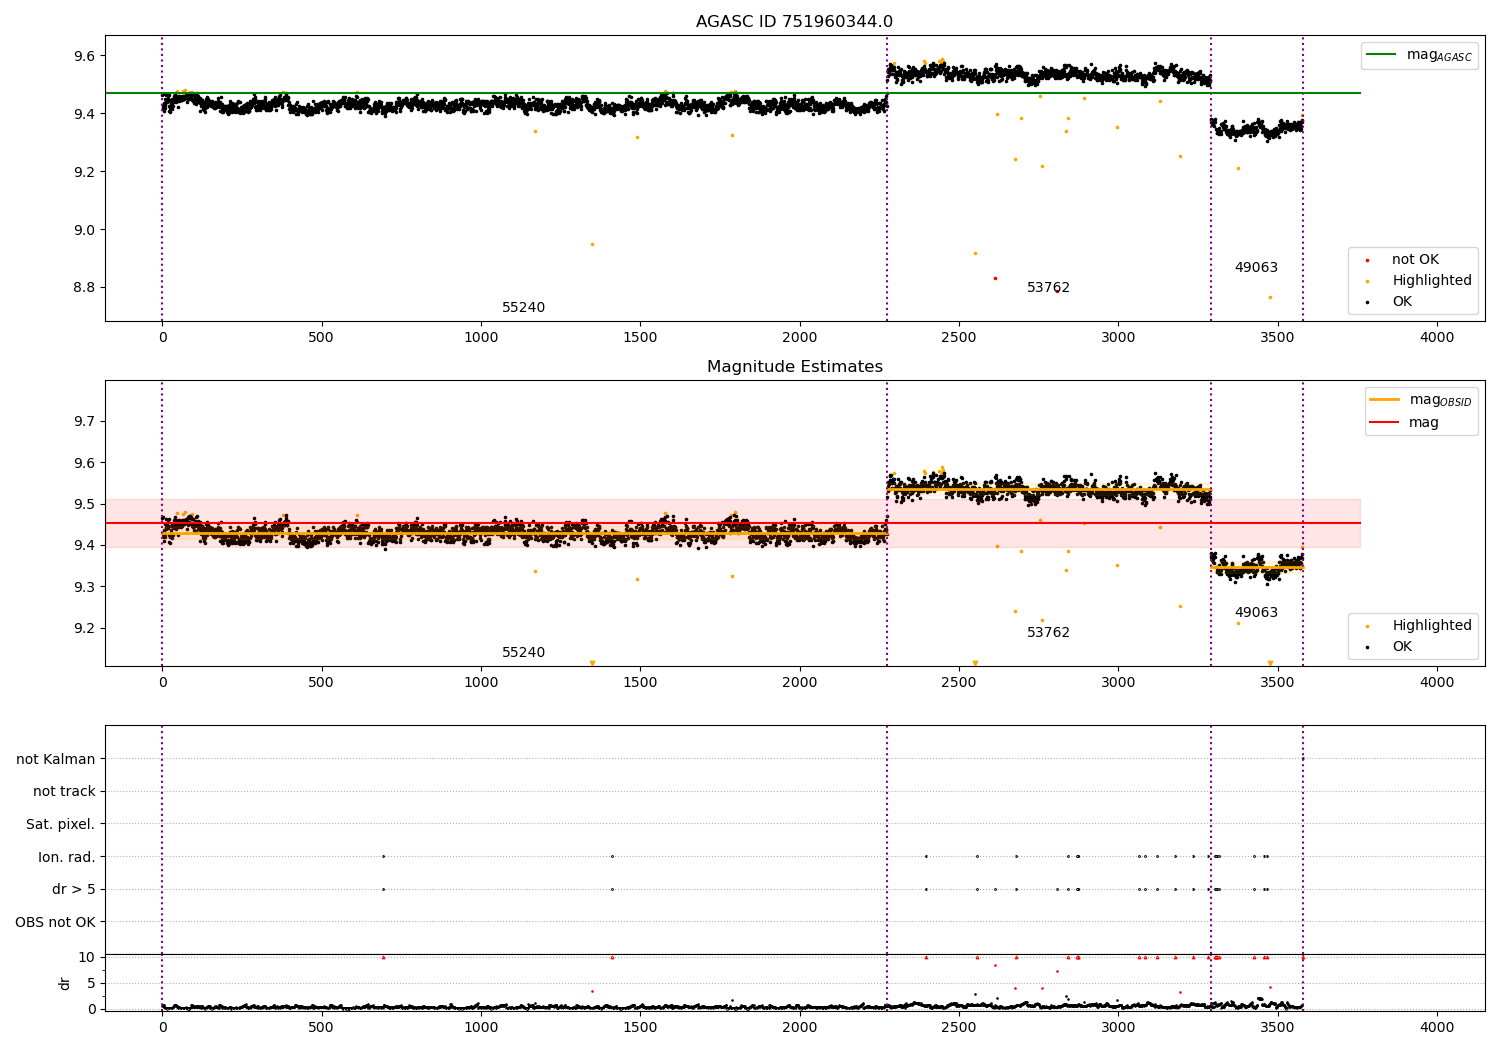Click the 'not track' row label
1500x1050 pixels.
click(64, 792)
